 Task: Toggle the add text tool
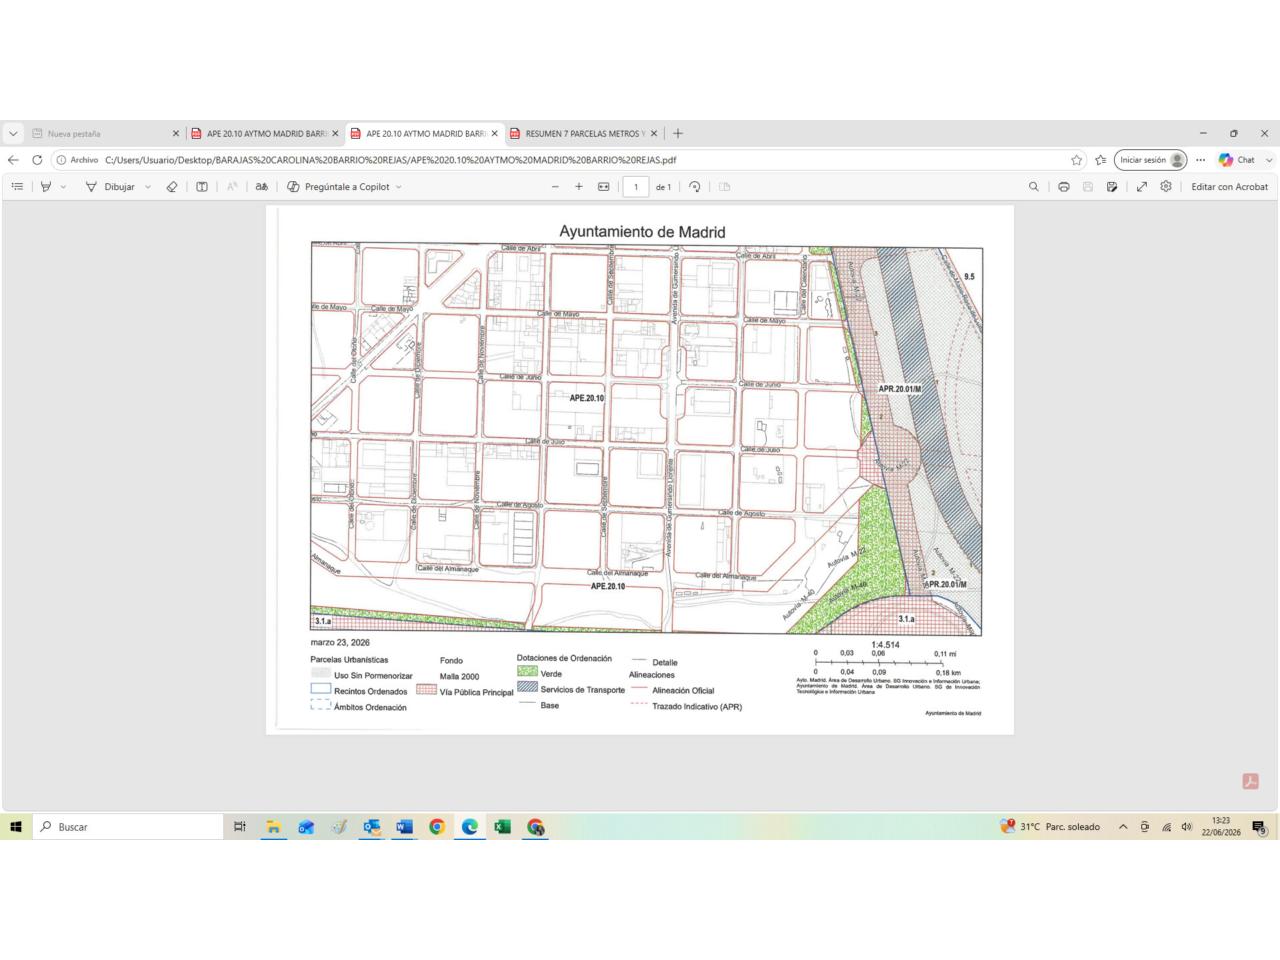(x=202, y=187)
